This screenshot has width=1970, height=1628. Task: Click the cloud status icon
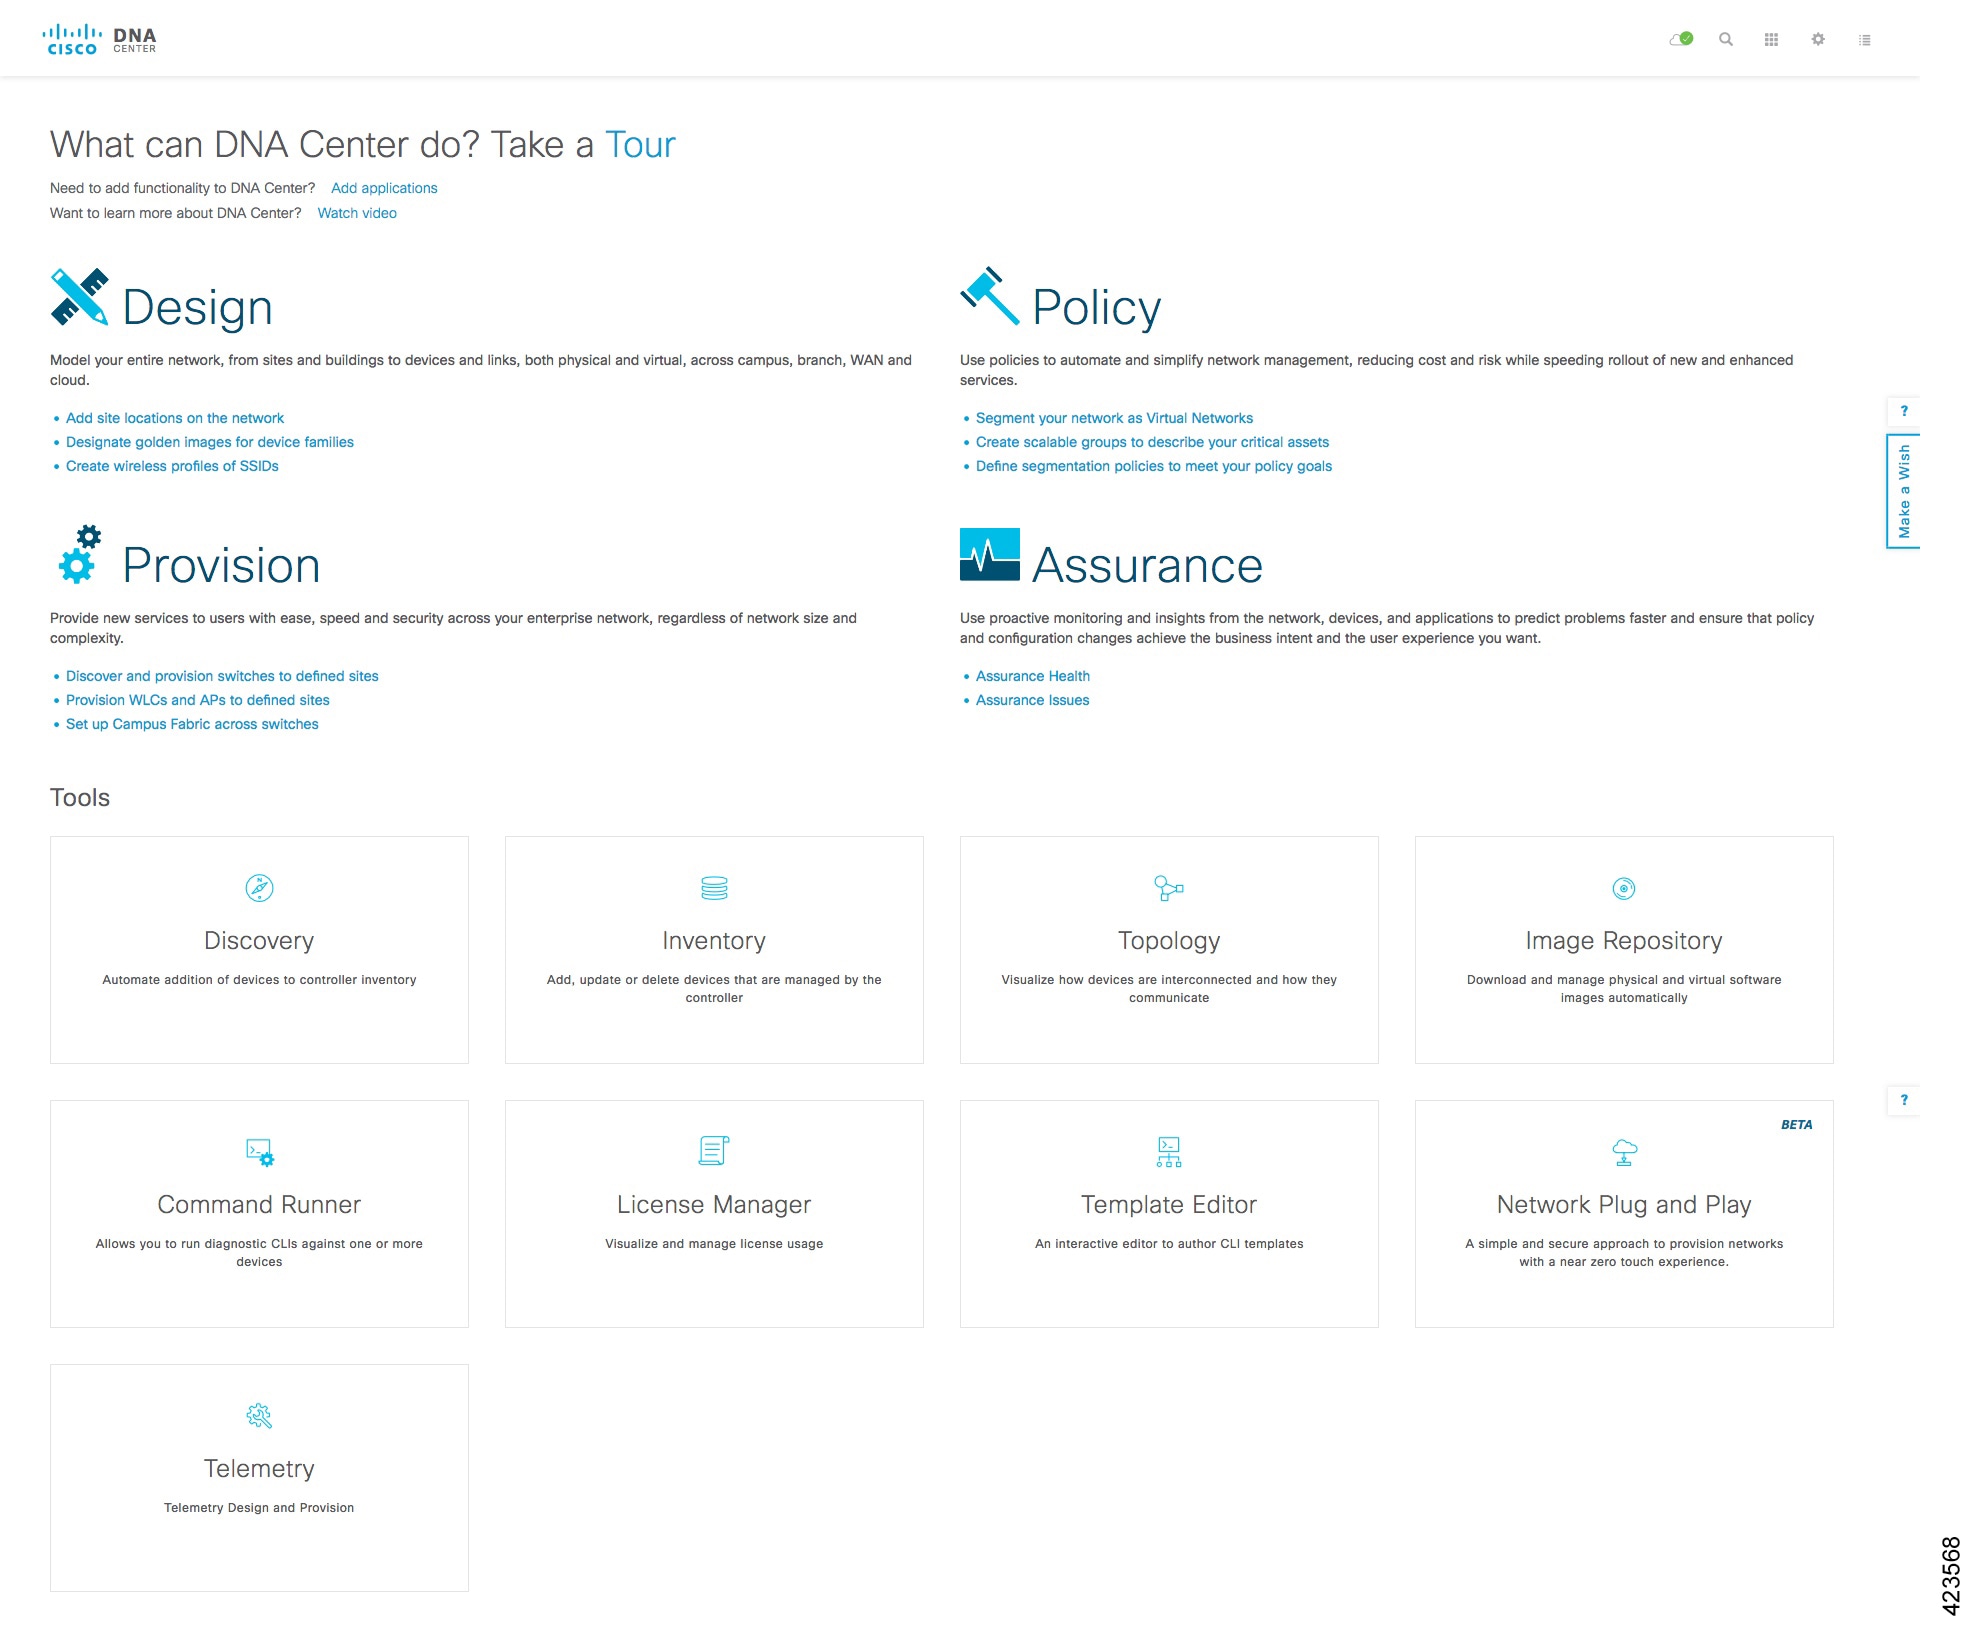[x=1681, y=39]
